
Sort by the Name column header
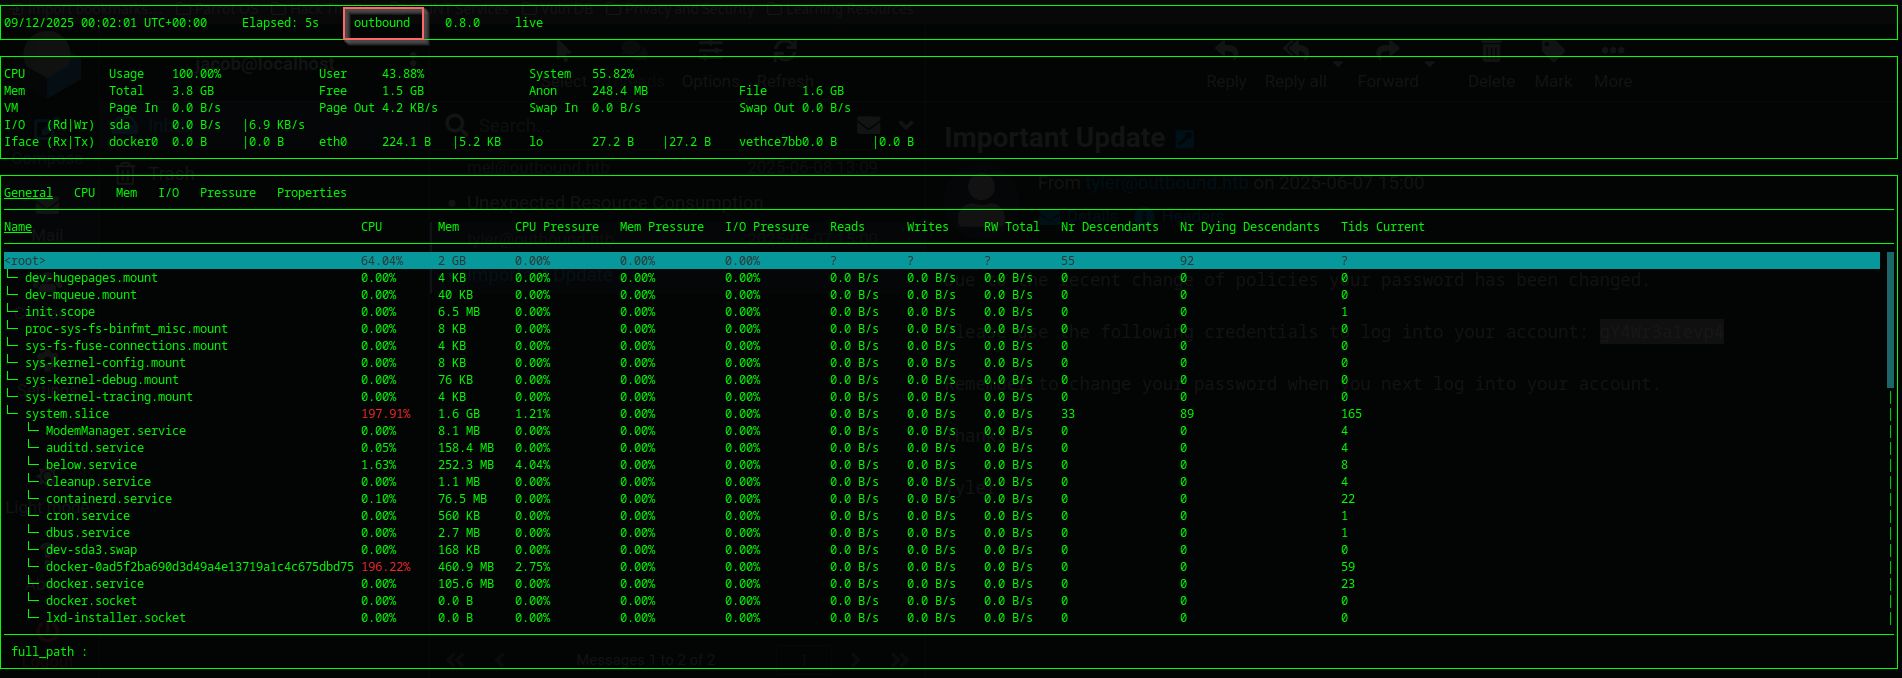coord(18,227)
